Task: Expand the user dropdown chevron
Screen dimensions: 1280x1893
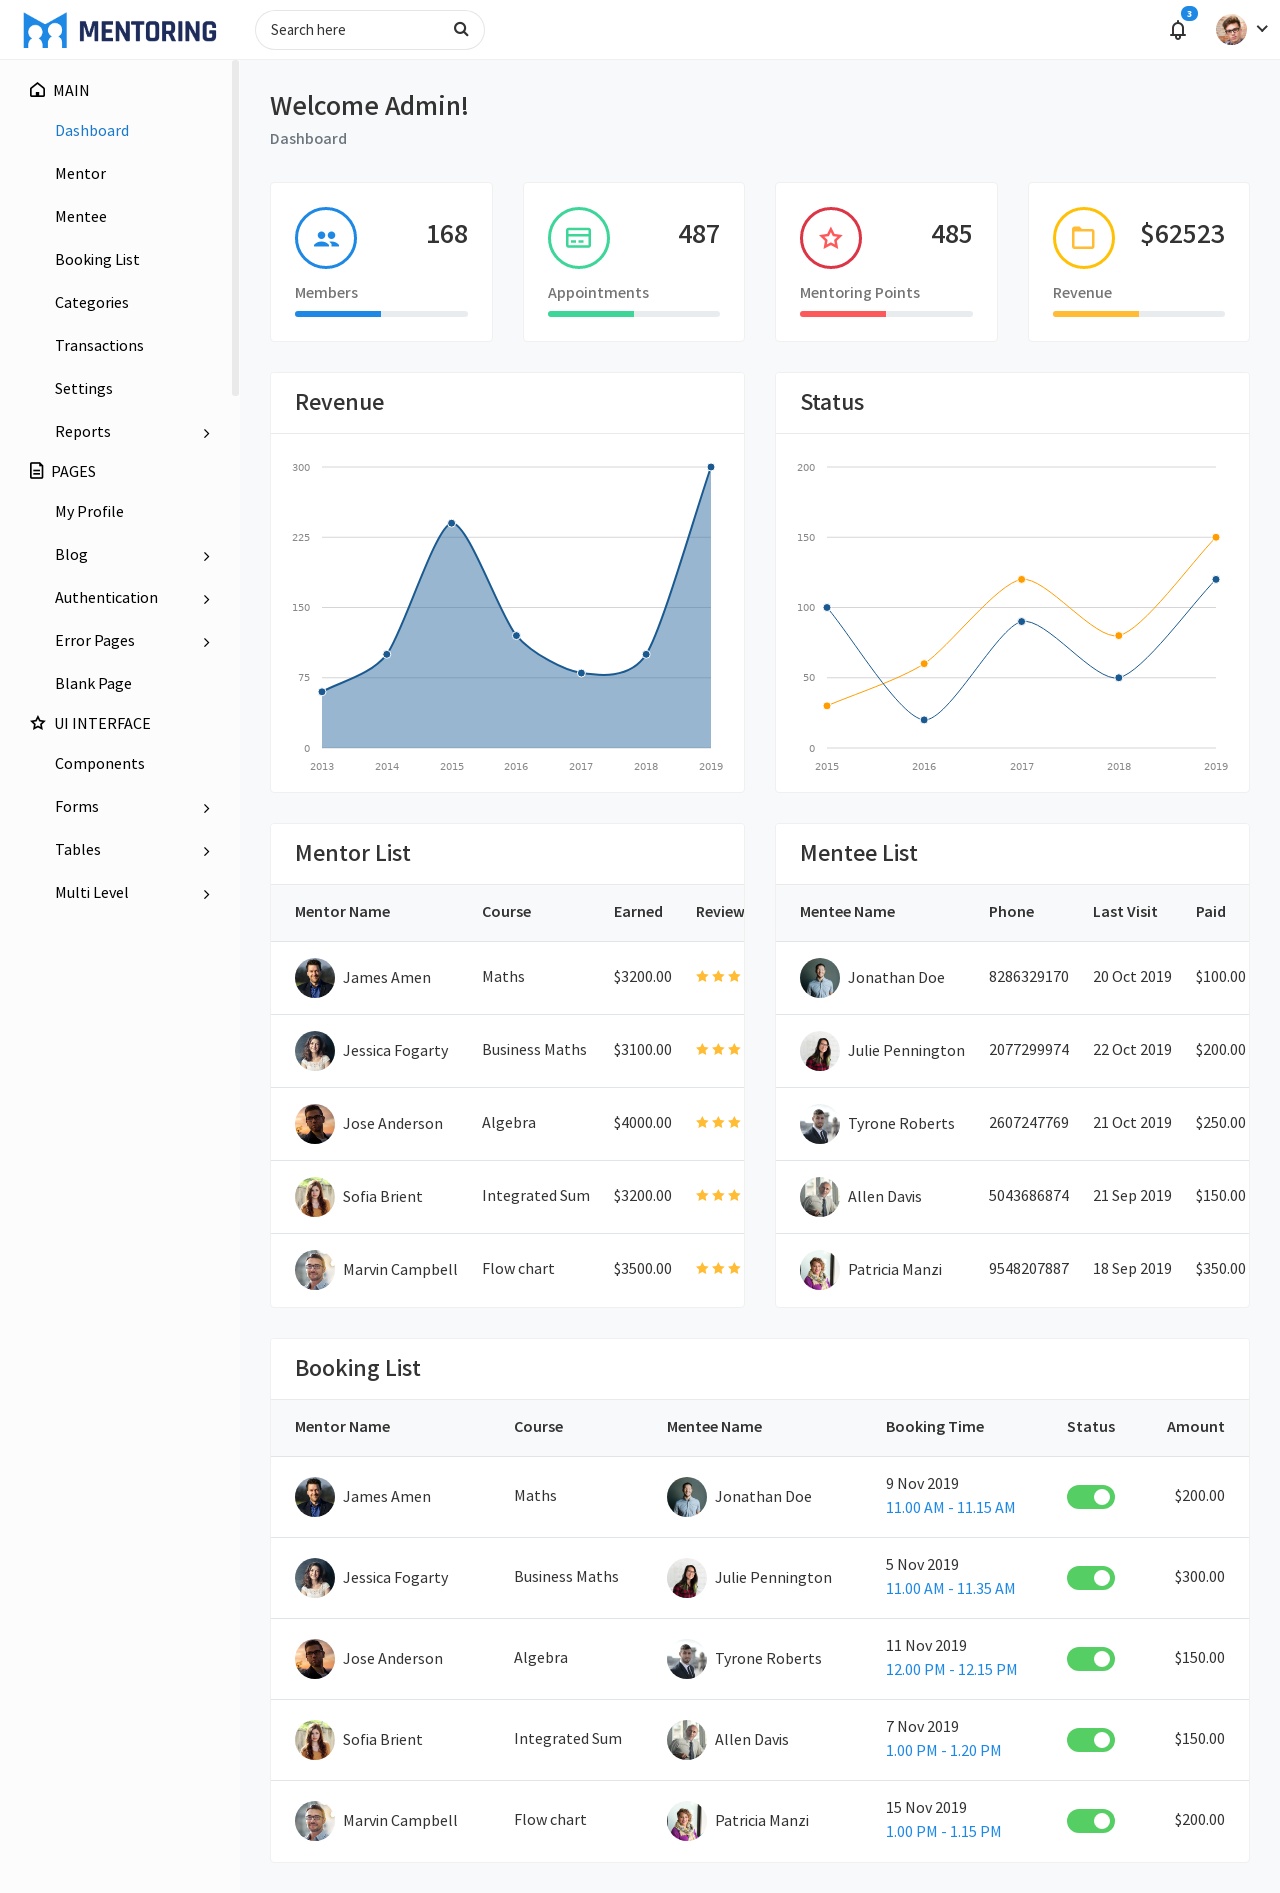Action: click(x=1262, y=29)
